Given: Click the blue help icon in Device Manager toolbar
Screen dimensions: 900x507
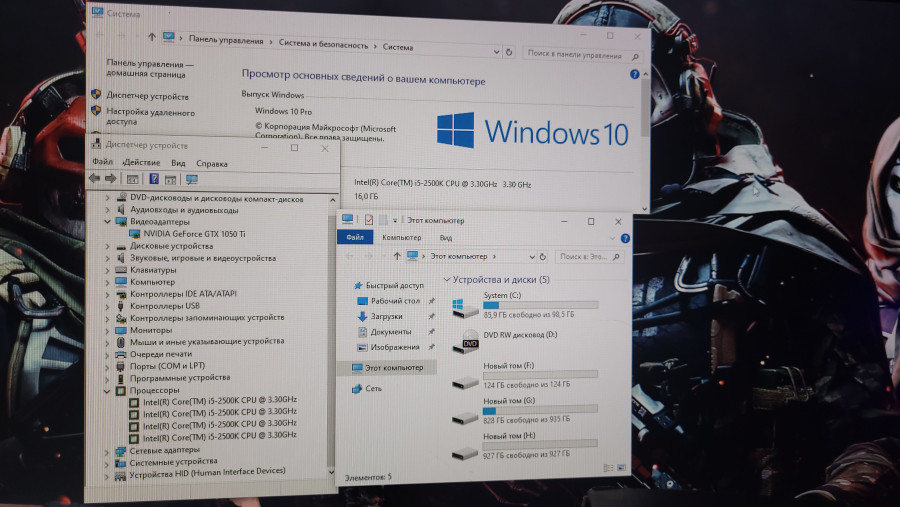Looking at the screenshot, I should click(154, 179).
